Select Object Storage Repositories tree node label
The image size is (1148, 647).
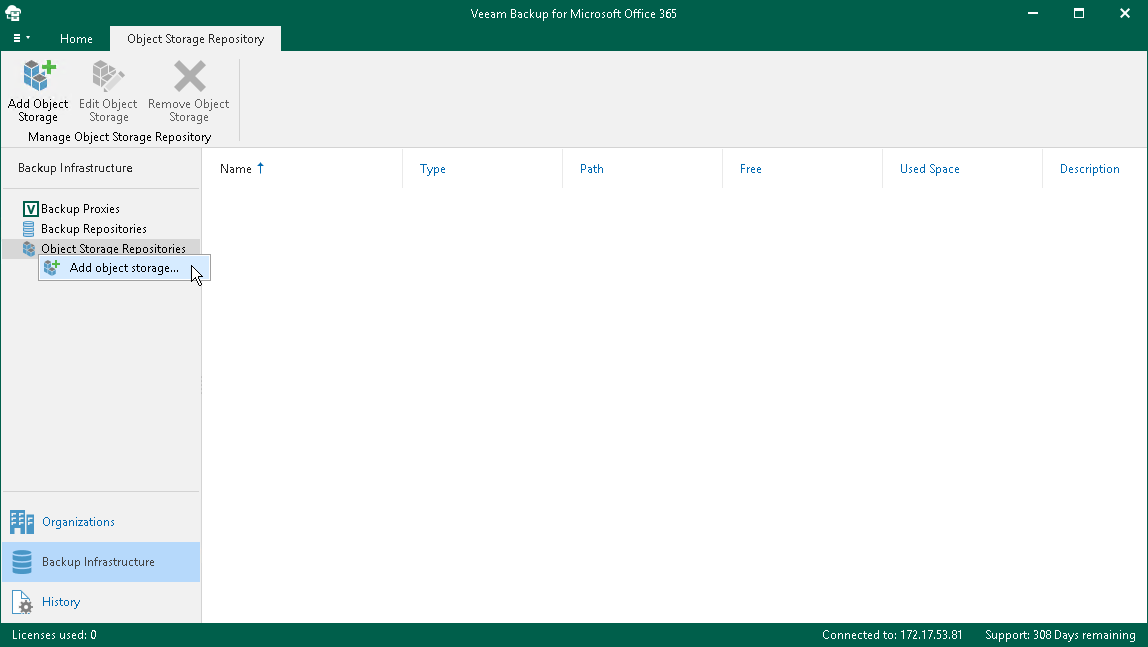113,249
